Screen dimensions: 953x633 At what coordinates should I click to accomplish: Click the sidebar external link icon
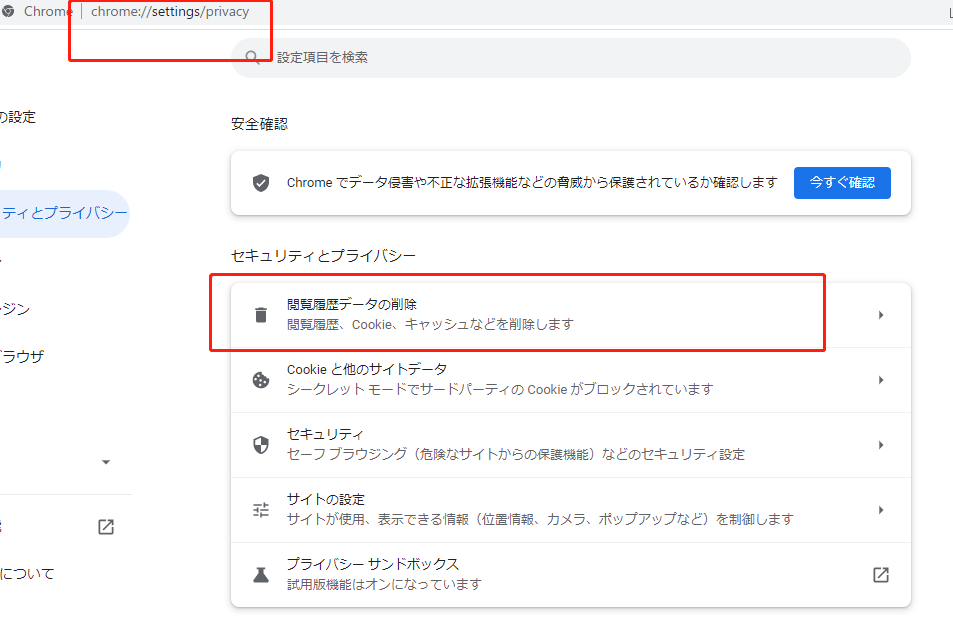[x=106, y=527]
